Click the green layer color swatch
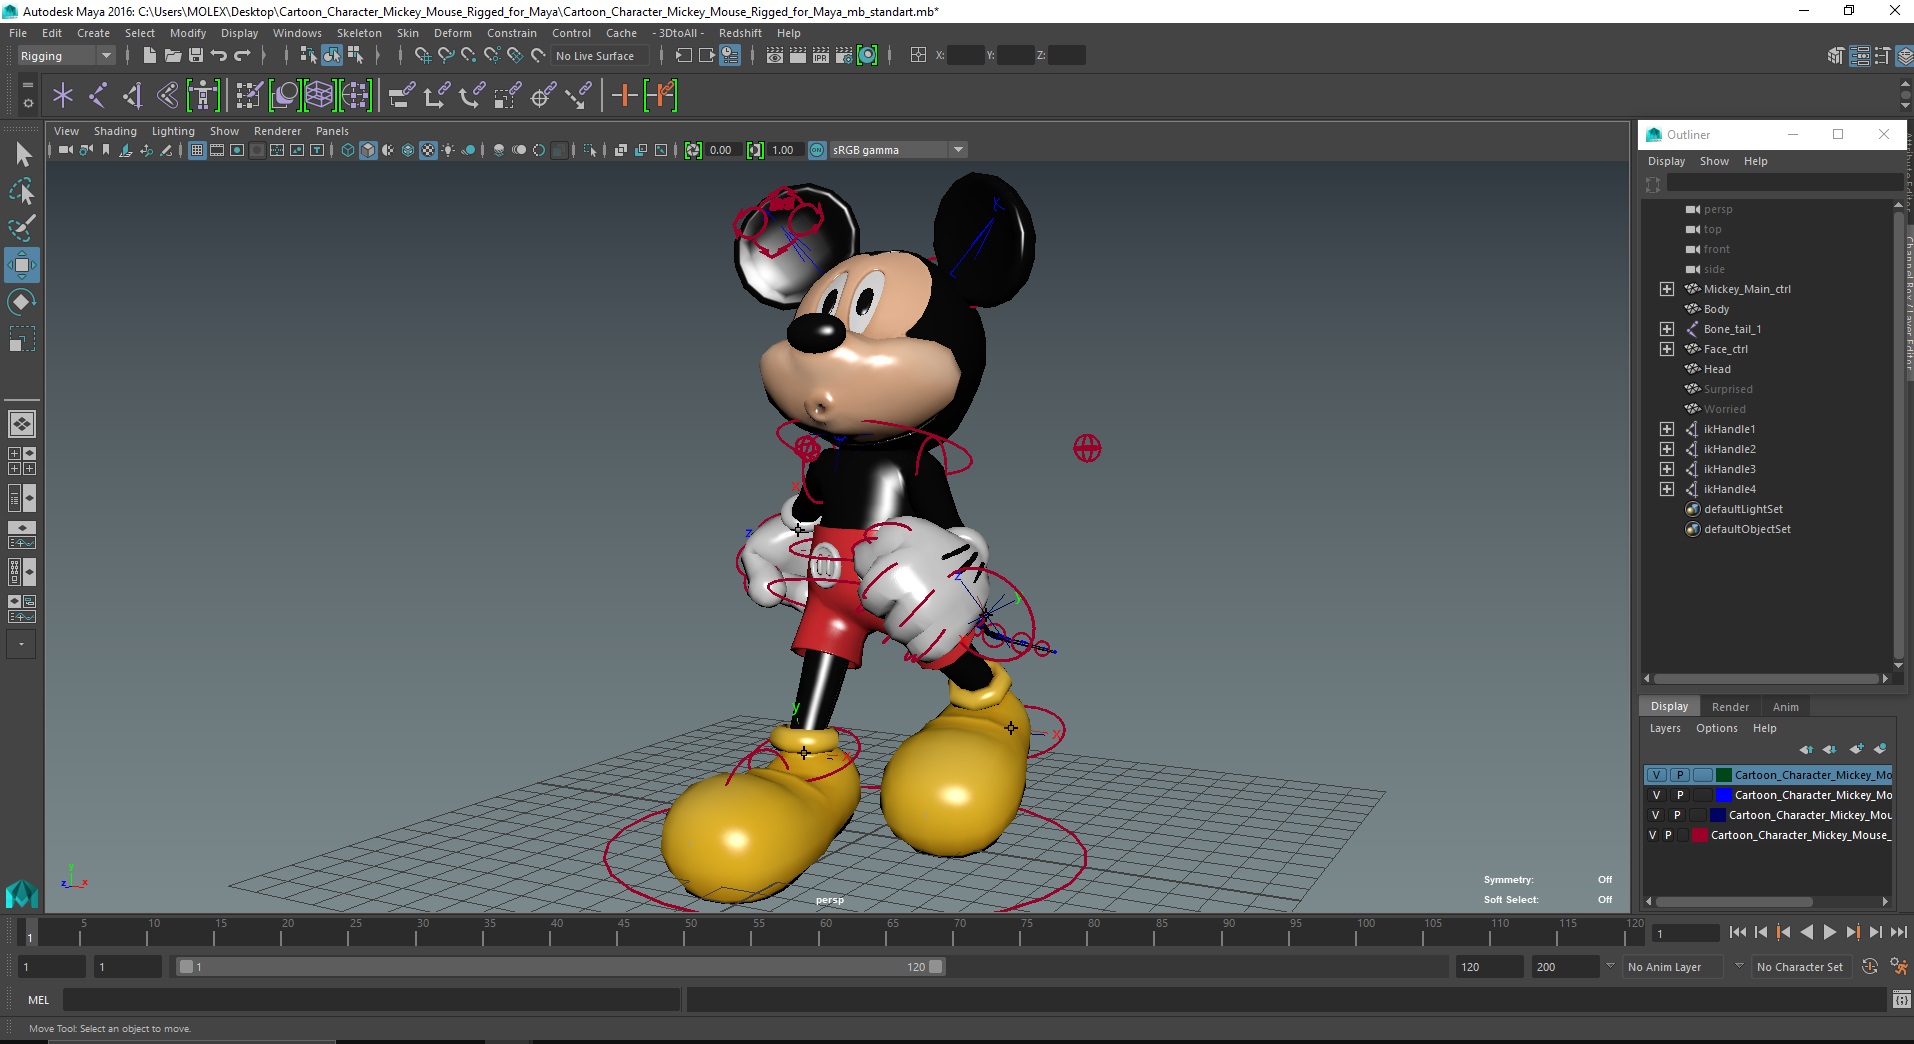 (x=1724, y=775)
